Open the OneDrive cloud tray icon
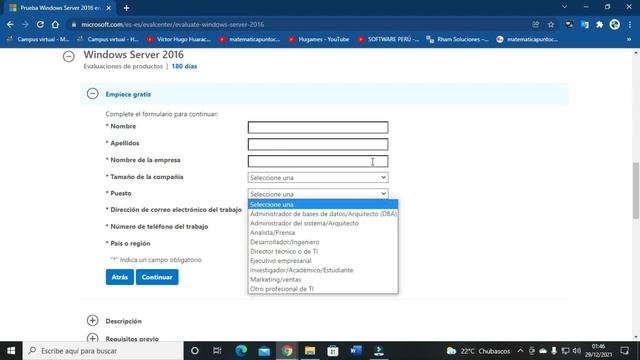 point(543,351)
